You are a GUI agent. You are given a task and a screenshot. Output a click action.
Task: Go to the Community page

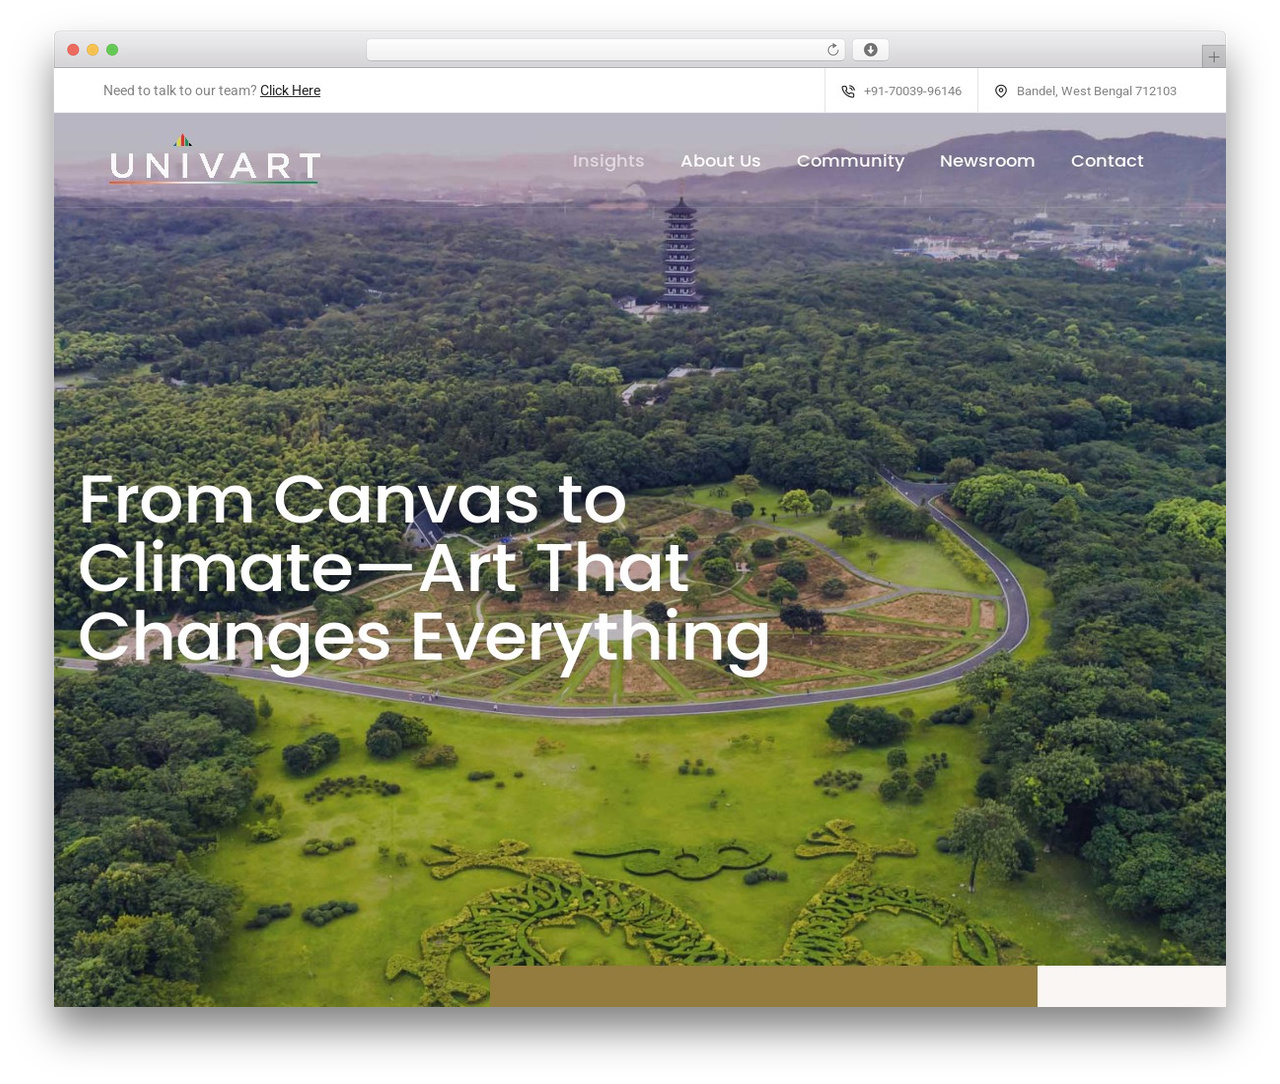click(850, 161)
